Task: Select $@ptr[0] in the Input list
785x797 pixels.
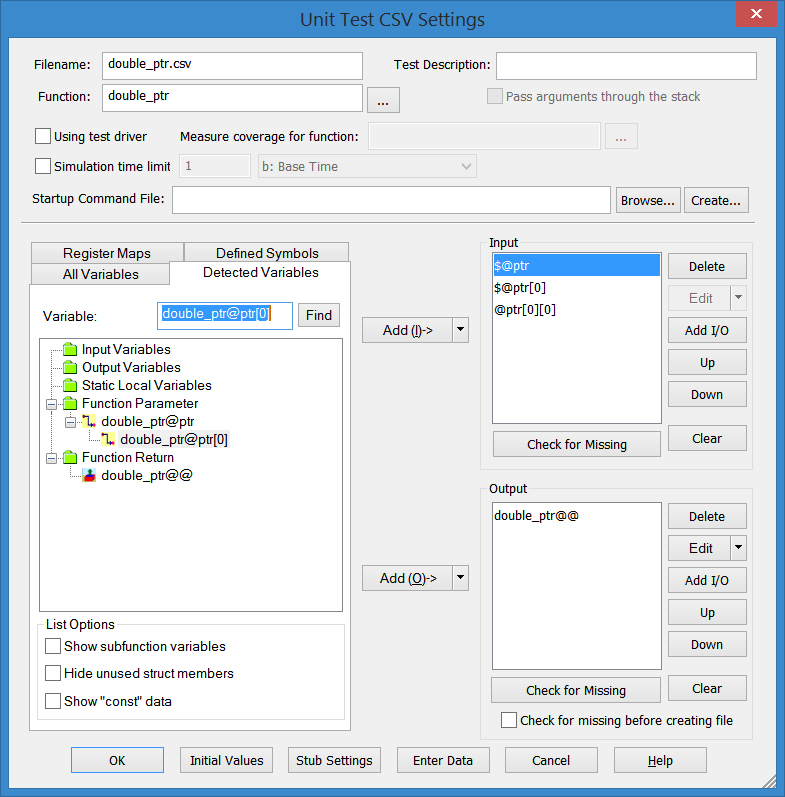Action: coord(520,288)
